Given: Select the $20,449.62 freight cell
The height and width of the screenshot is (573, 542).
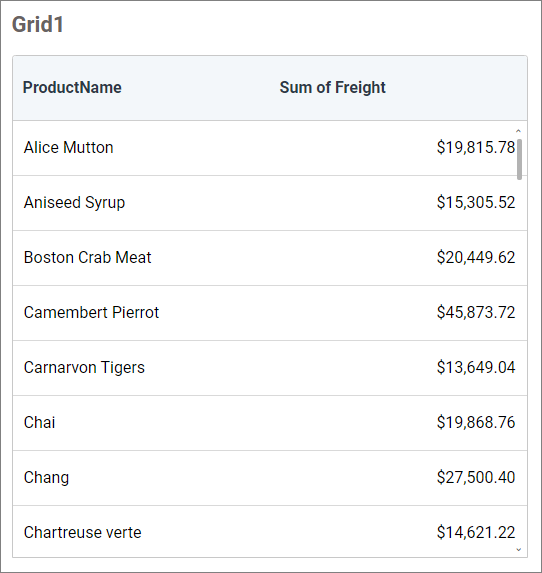Looking at the screenshot, I should click(x=476, y=258).
